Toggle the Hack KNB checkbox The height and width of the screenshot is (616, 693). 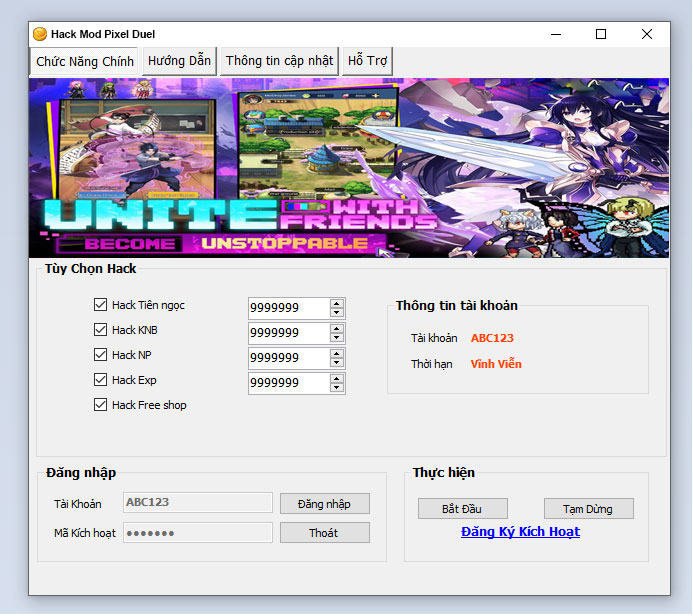coord(100,330)
